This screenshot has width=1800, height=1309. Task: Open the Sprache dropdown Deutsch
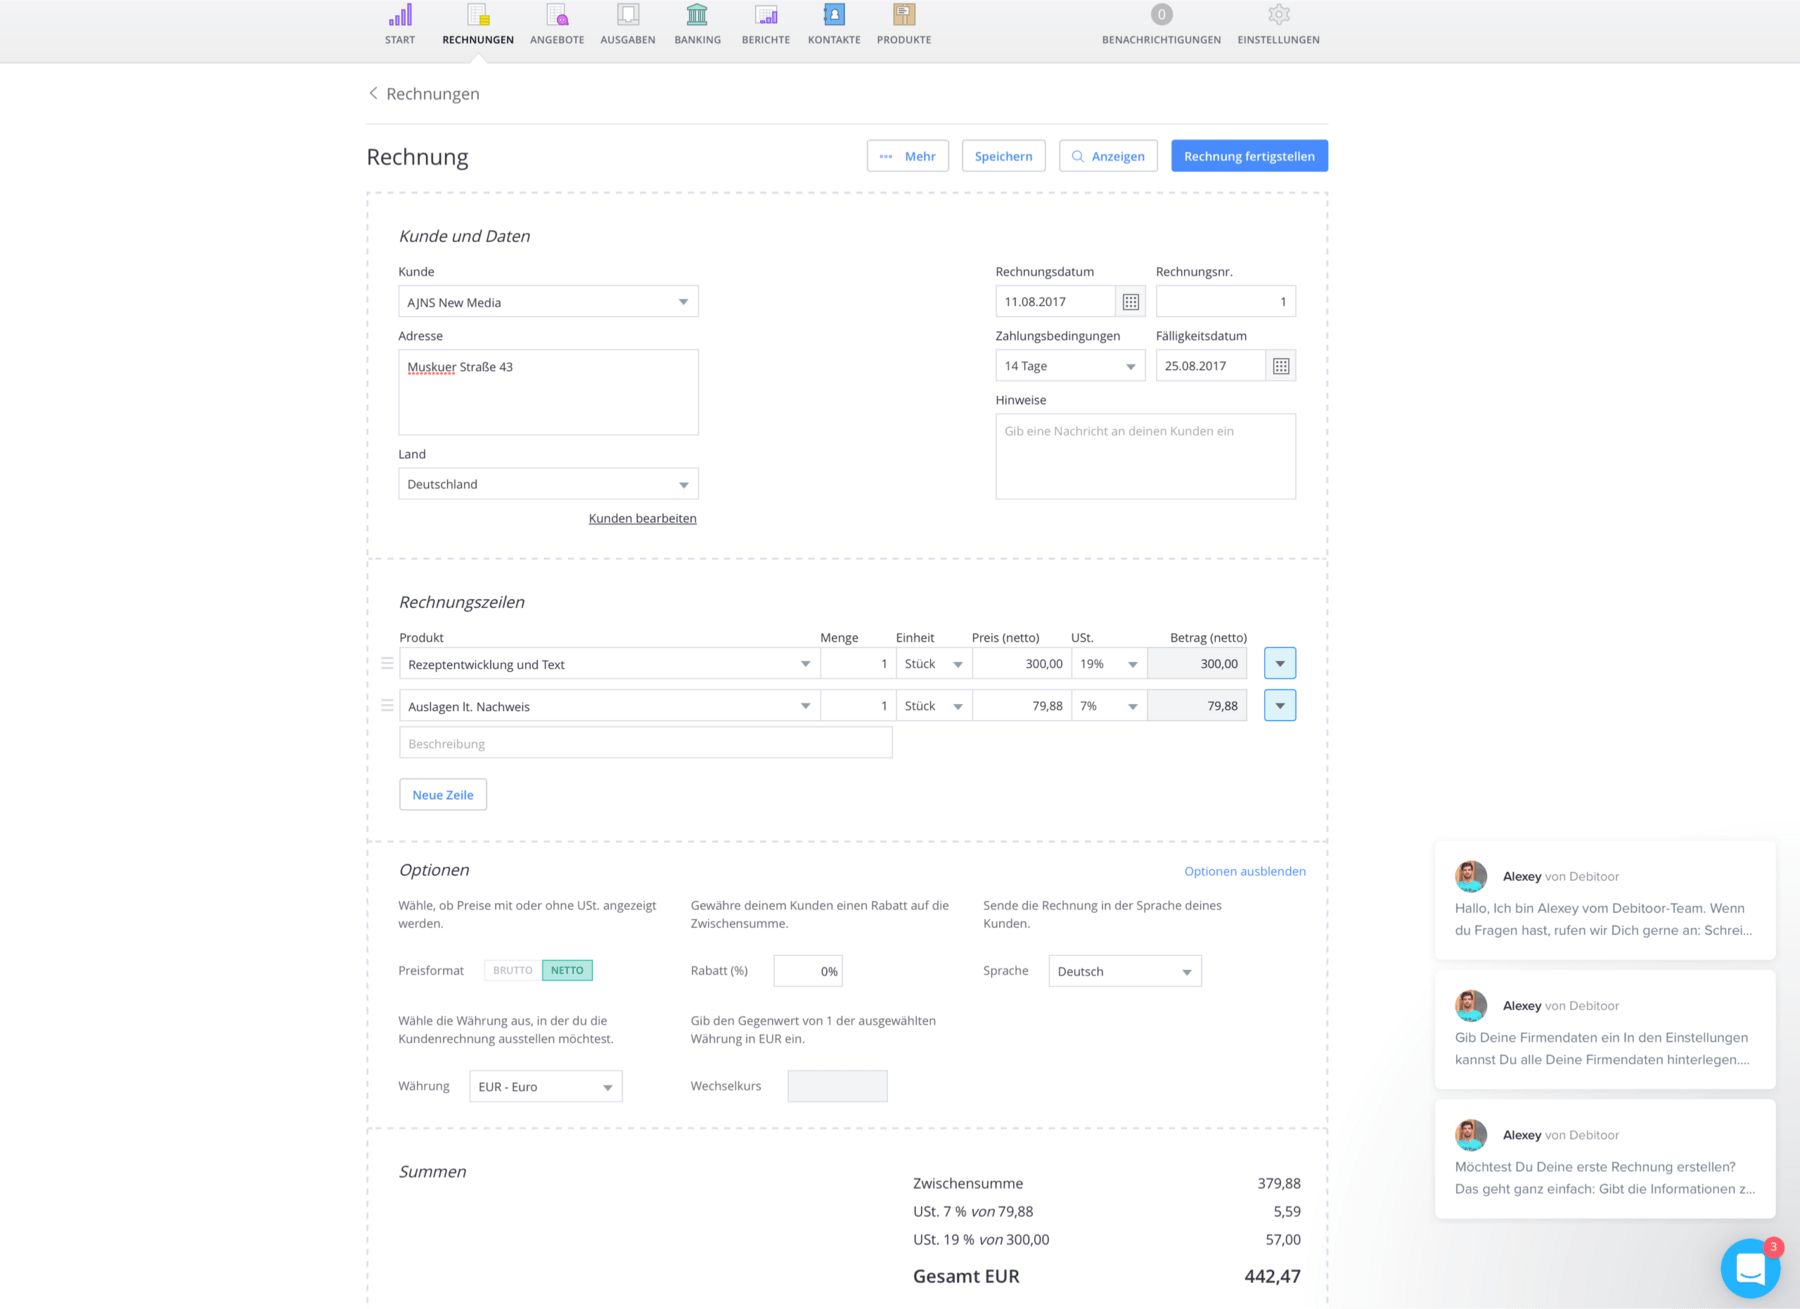(1125, 971)
